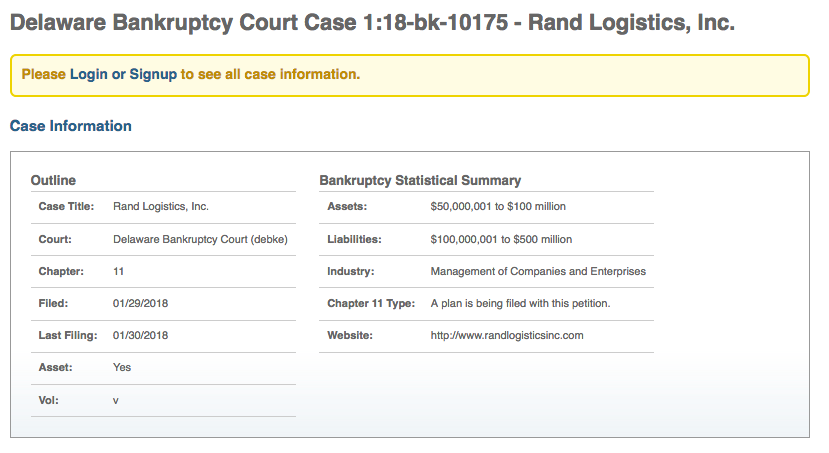Click the Bankruptcy Statistical Summary header
This screenshot has height=453, width=829.
click(x=420, y=180)
